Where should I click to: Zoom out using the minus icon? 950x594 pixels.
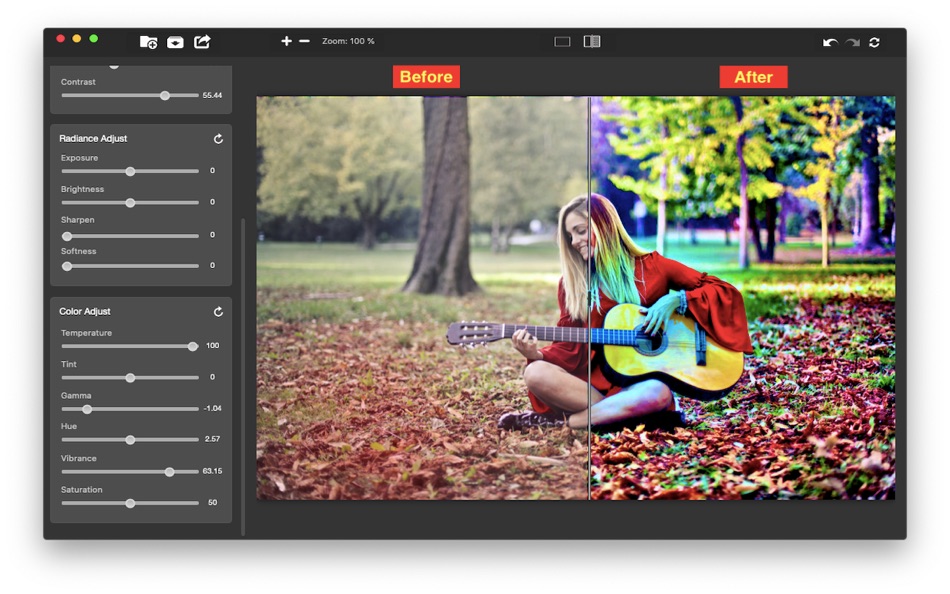point(303,42)
